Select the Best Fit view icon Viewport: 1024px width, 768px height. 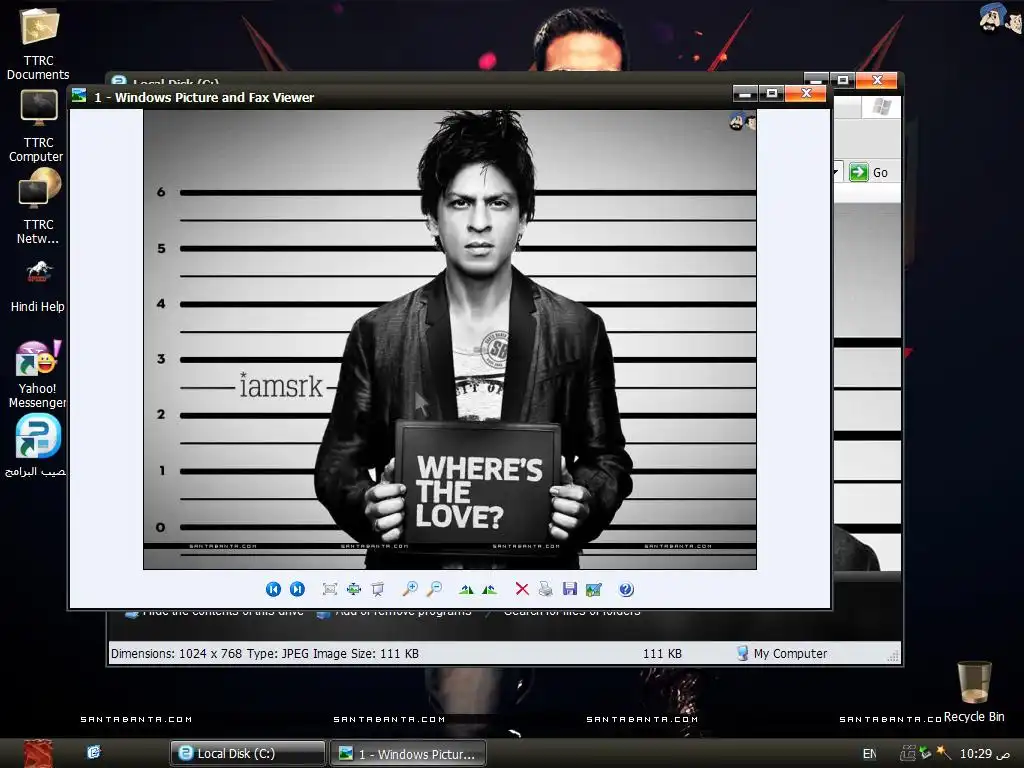point(330,589)
